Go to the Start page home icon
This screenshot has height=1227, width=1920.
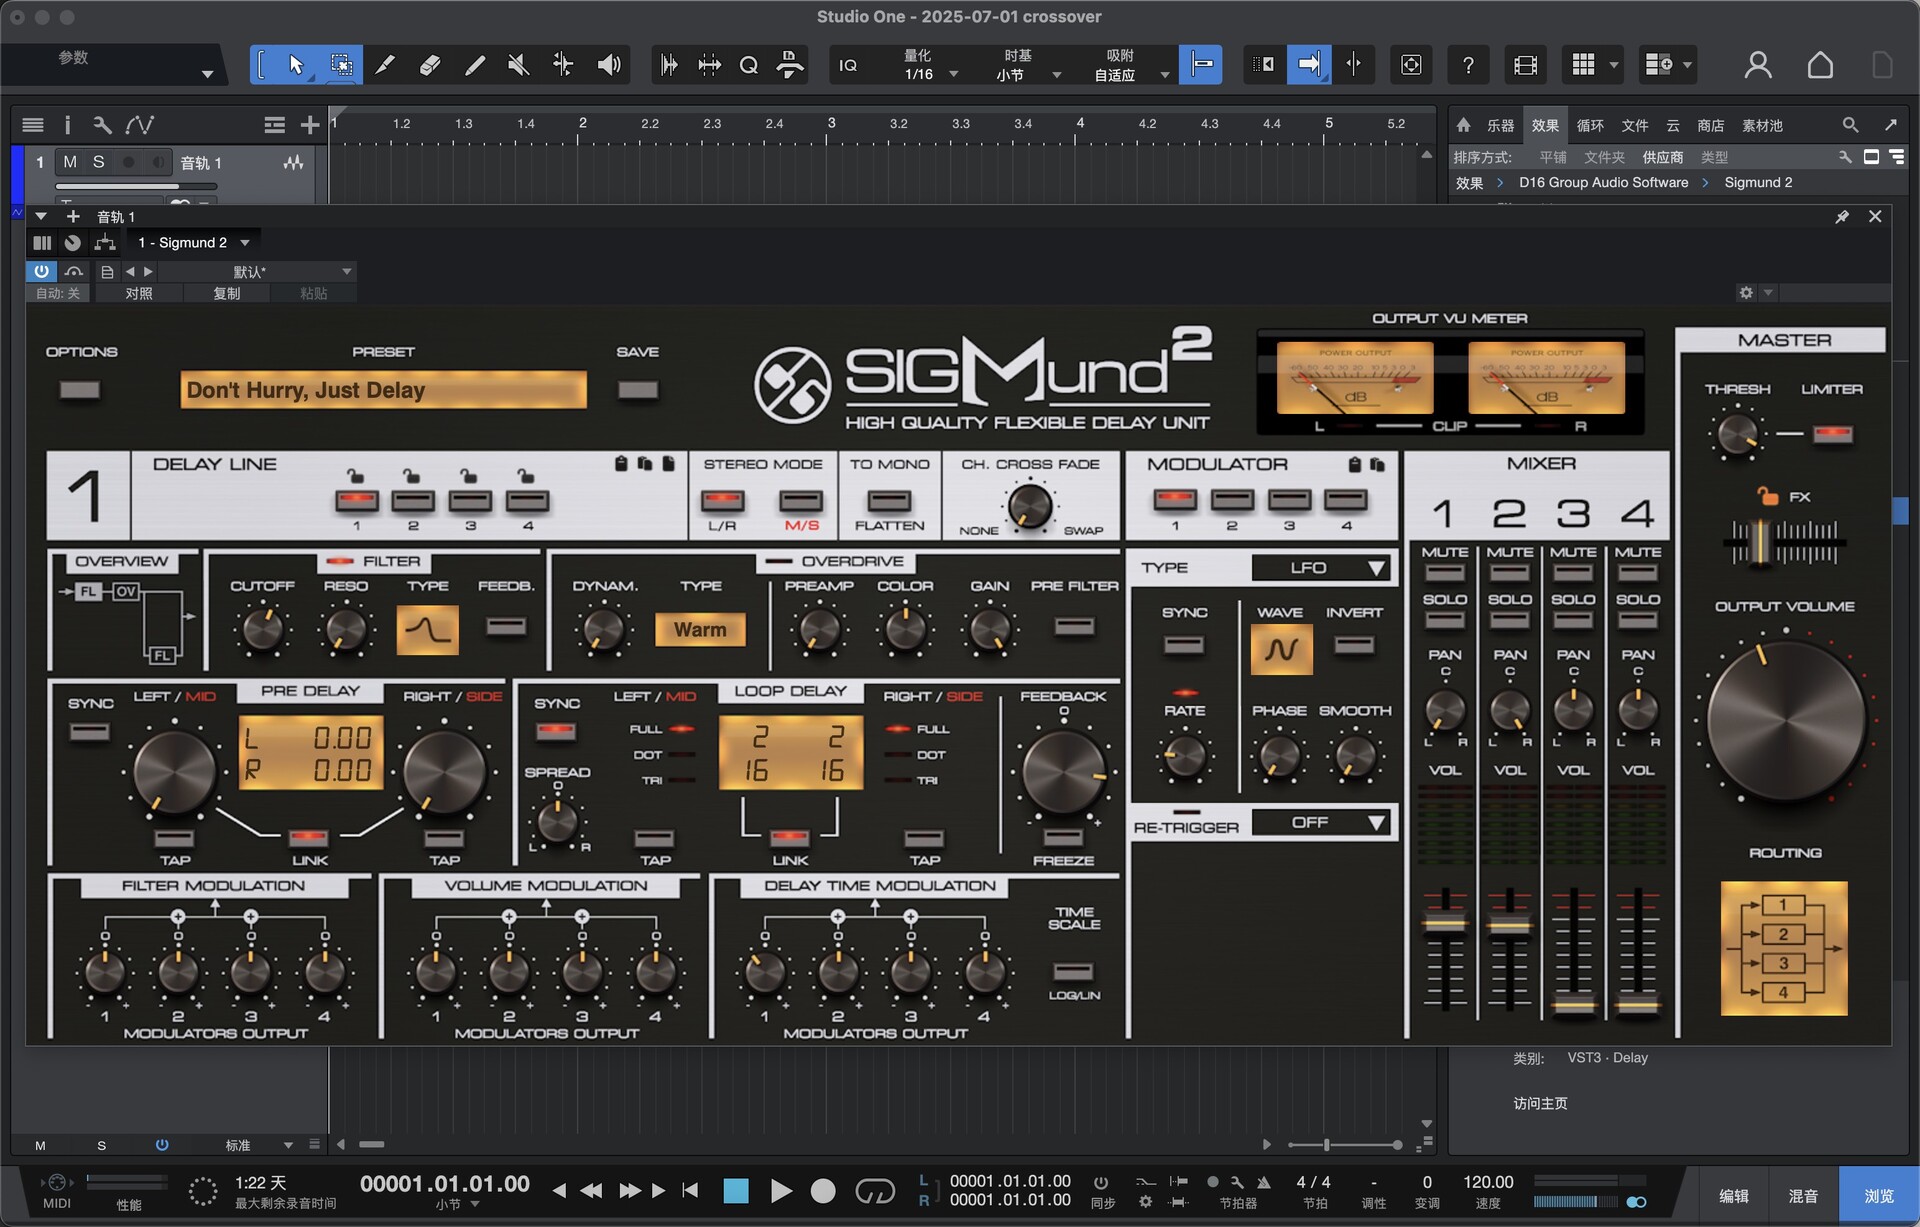pyautogui.click(x=1820, y=66)
